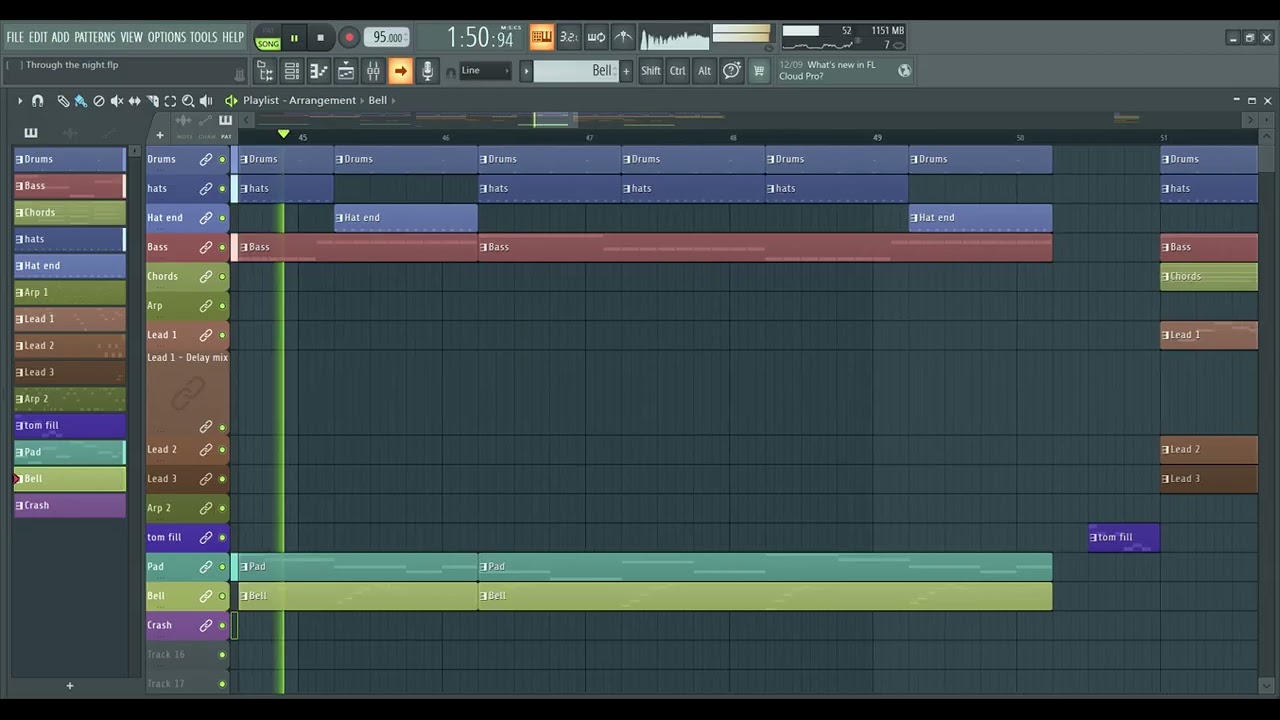Select the tom fill pattern in picker

coord(70,426)
